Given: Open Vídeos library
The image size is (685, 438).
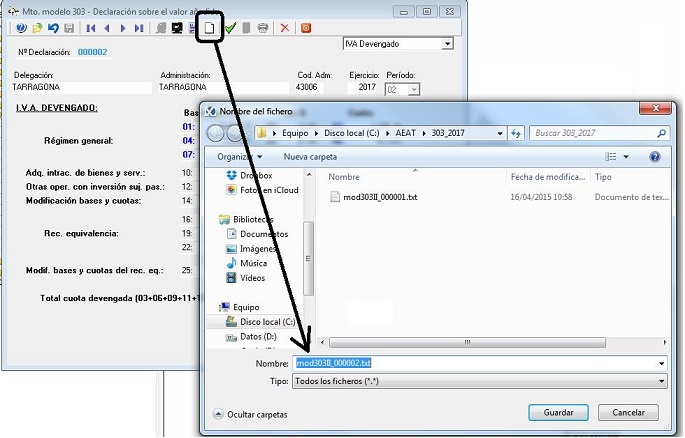Looking at the screenshot, I should (x=246, y=278).
